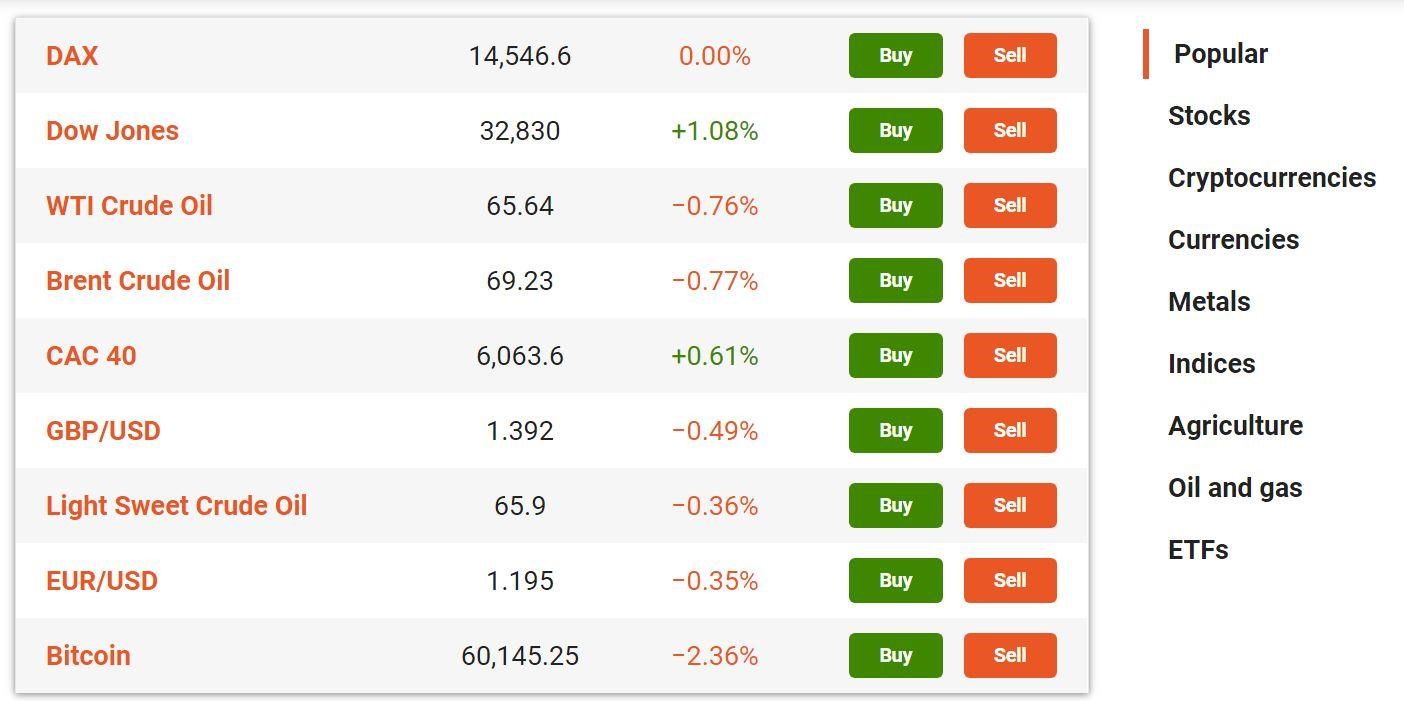Screen dimensions: 1404x701
Task: Switch to the Stocks category
Action: pos(1209,116)
